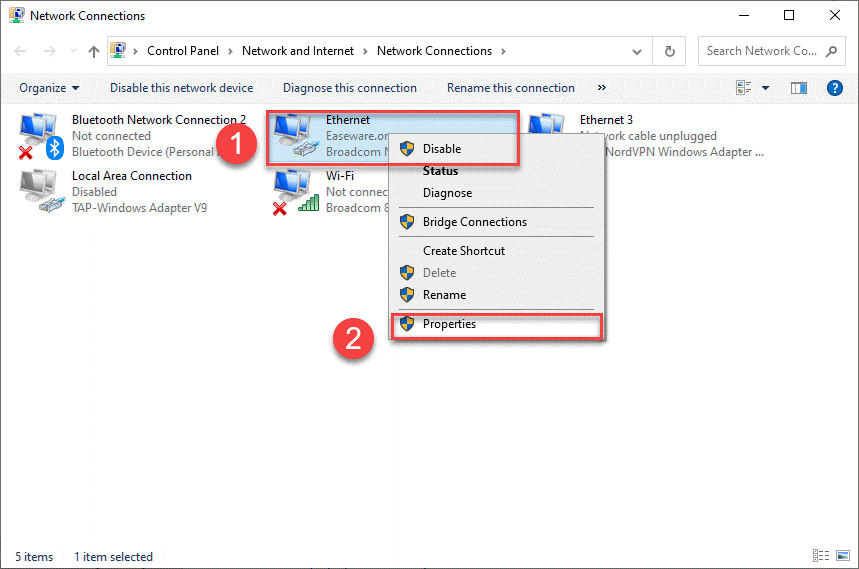Open the Organize dropdown menu

click(49, 88)
